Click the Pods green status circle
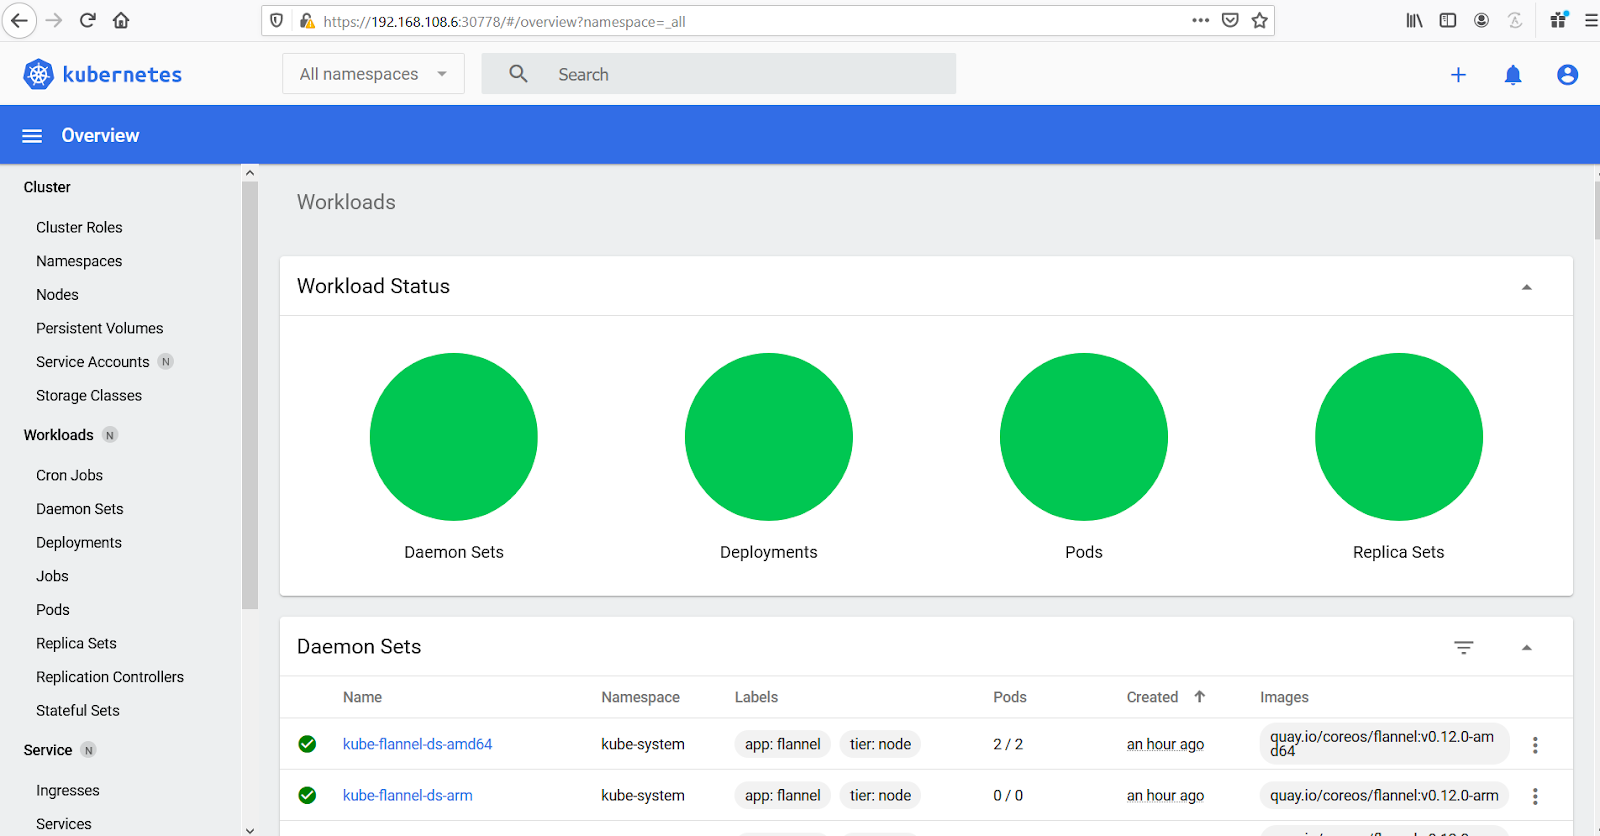This screenshot has height=836, width=1600. tap(1084, 437)
